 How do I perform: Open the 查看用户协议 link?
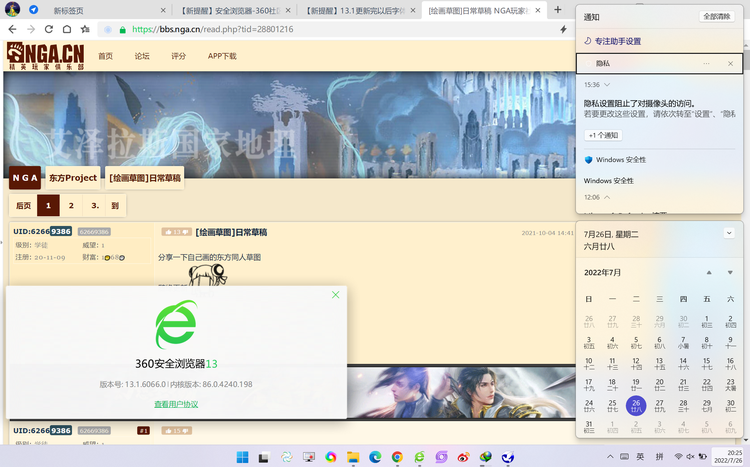(176, 404)
